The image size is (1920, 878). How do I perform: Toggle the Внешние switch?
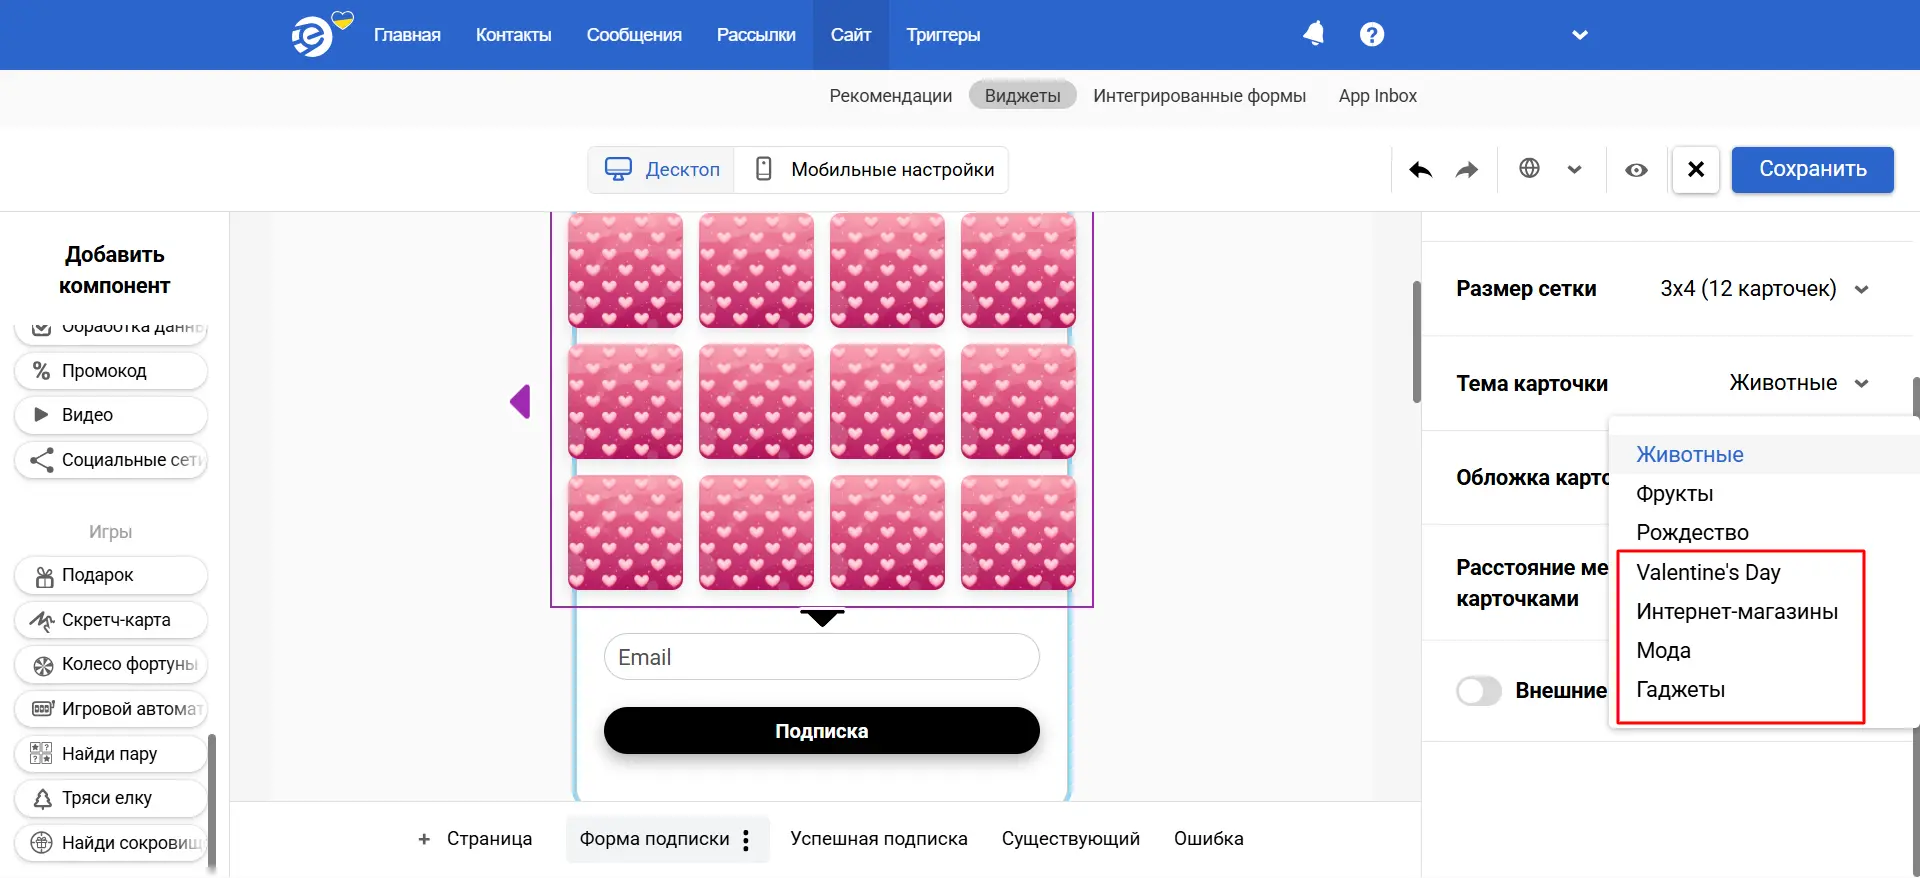pyautogui.click(x=1478, y=691)
